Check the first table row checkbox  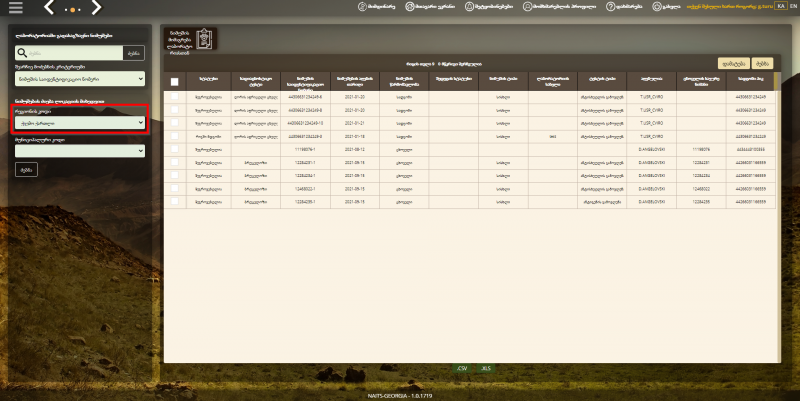[174, 96]
